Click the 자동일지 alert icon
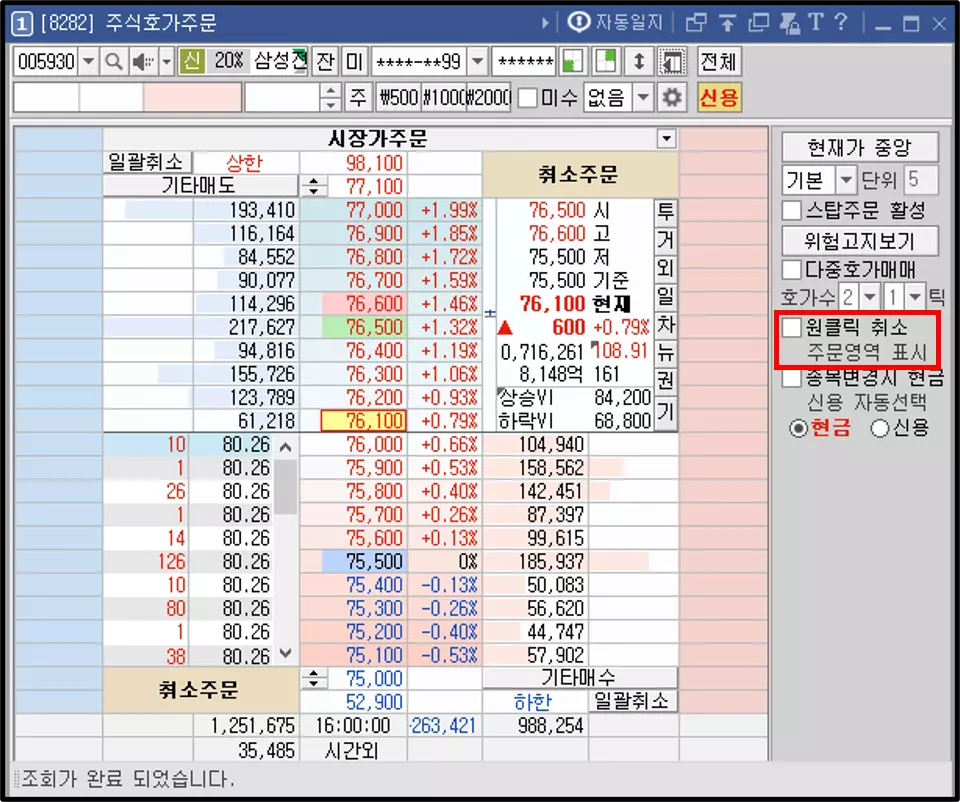 coord(577,23)
